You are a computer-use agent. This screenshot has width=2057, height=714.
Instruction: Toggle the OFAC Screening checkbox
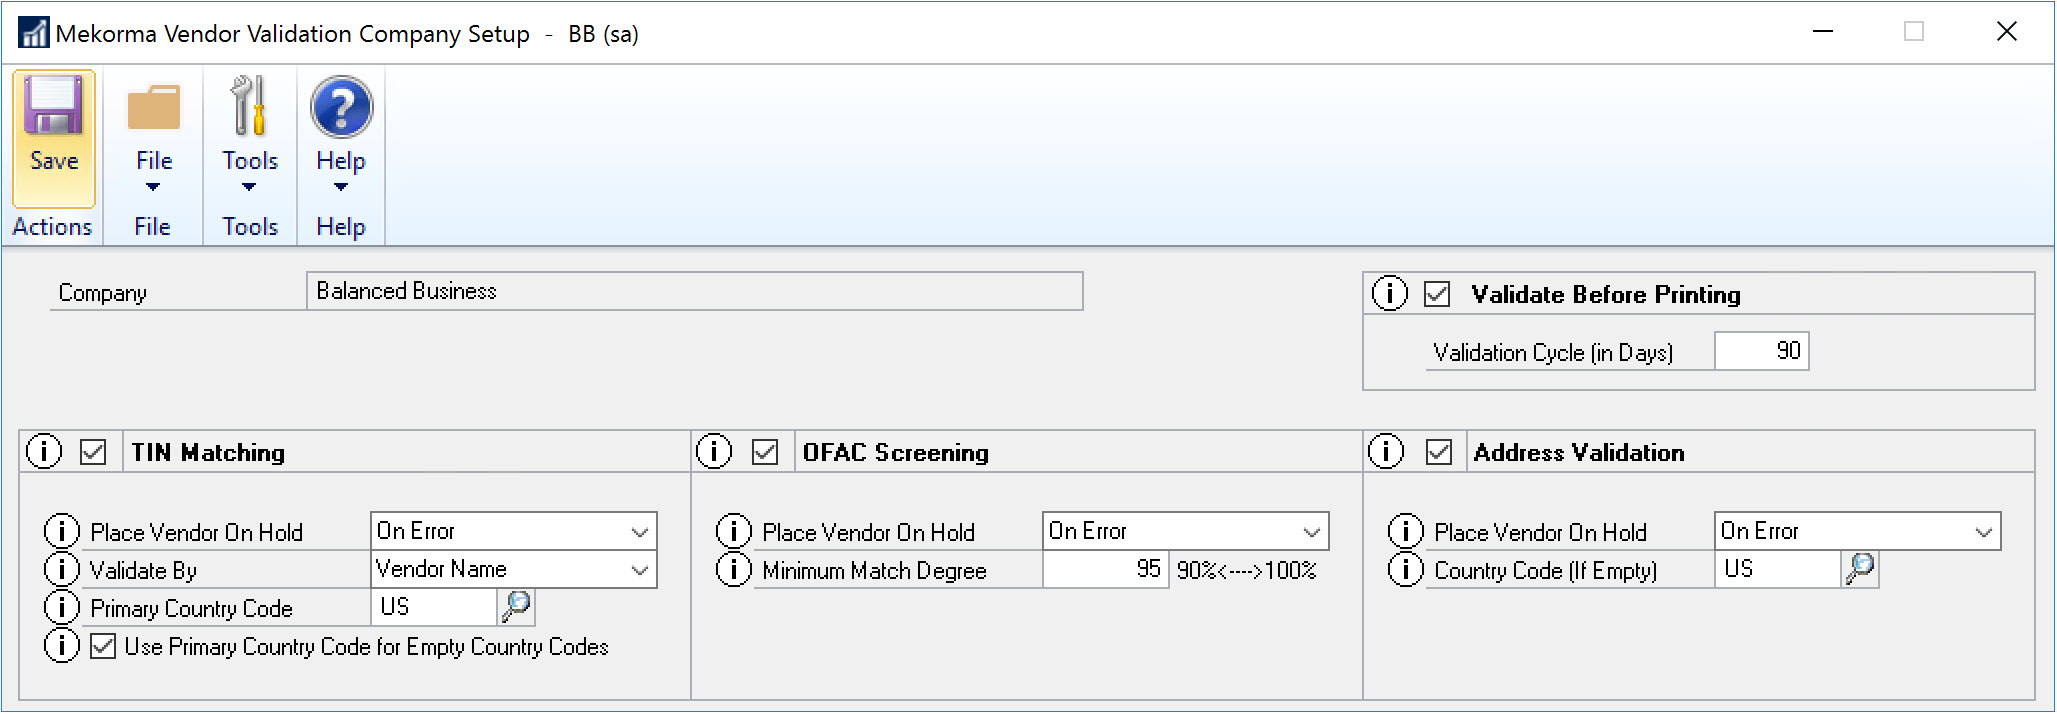[765, 452]
